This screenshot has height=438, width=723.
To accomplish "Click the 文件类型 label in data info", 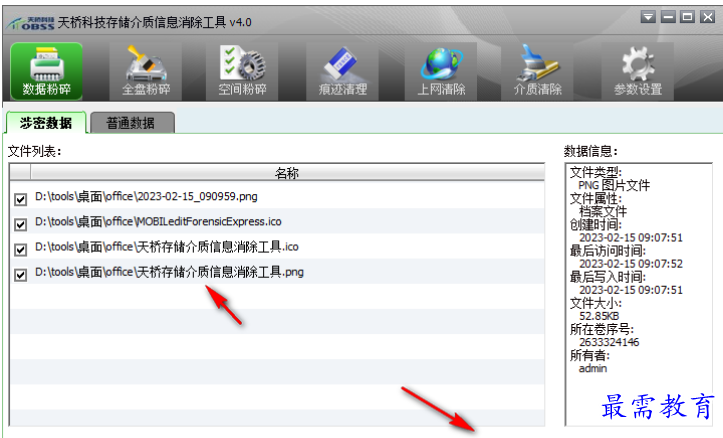I will pyautogui.click(x=596, y=172).
